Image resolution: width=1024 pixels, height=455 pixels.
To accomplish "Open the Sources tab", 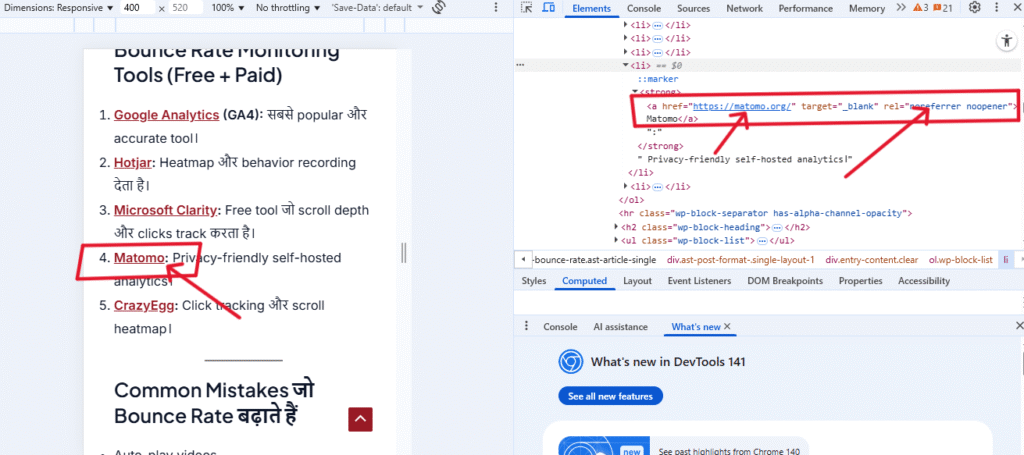I will tap(695, 8).
